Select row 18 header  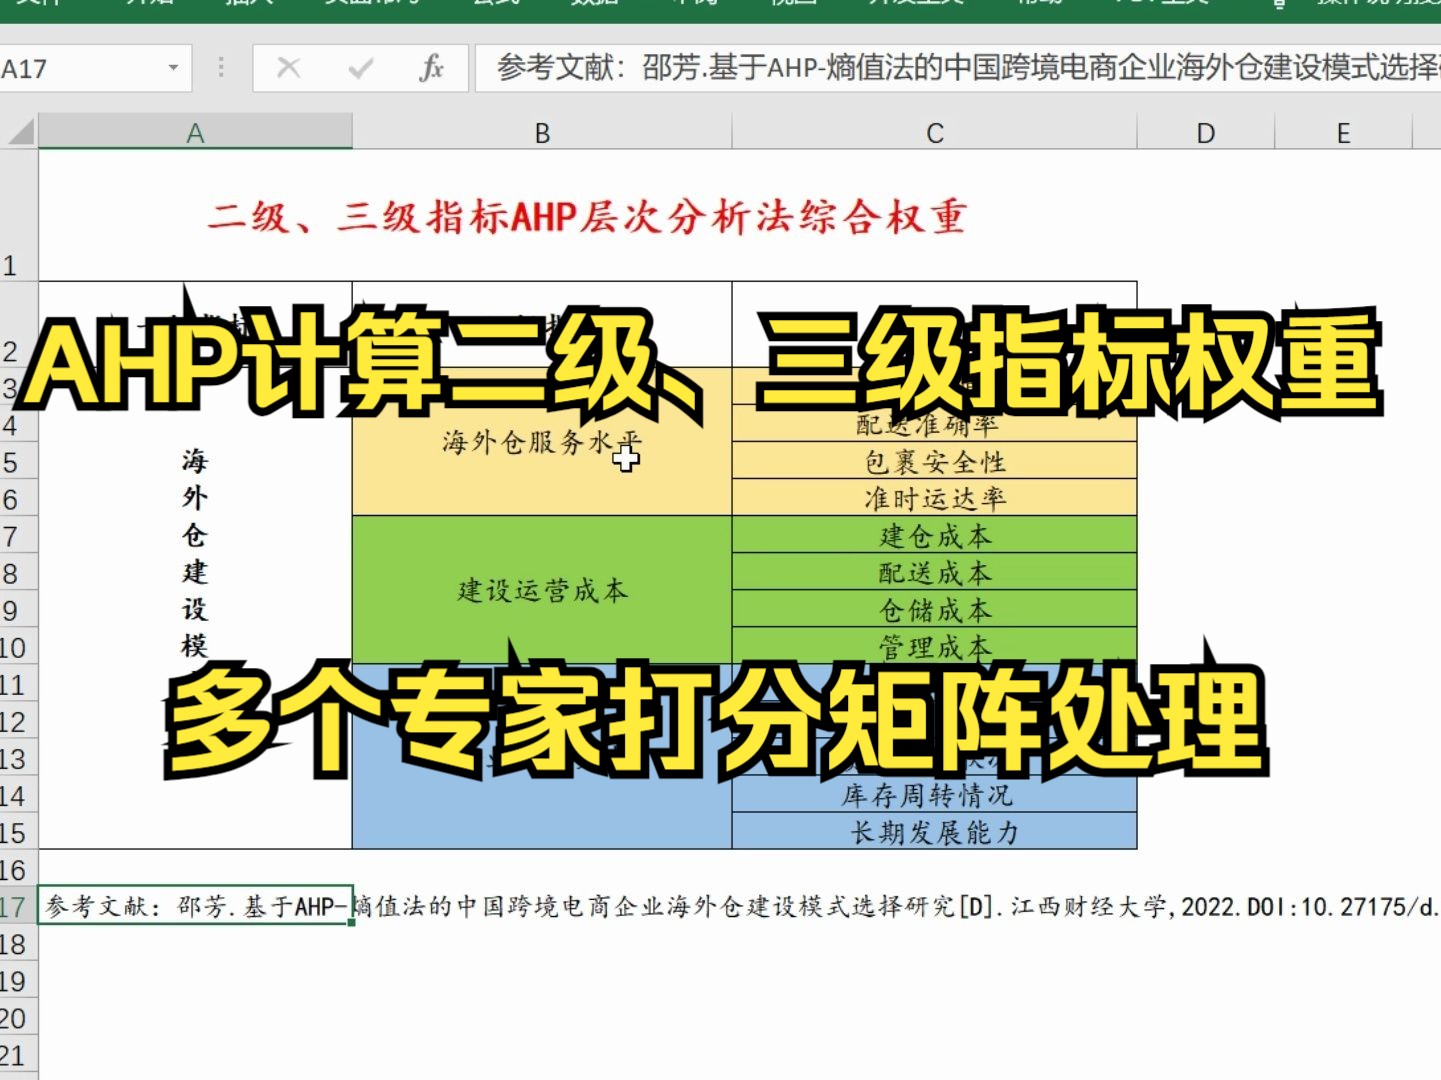tap(18, 943)
